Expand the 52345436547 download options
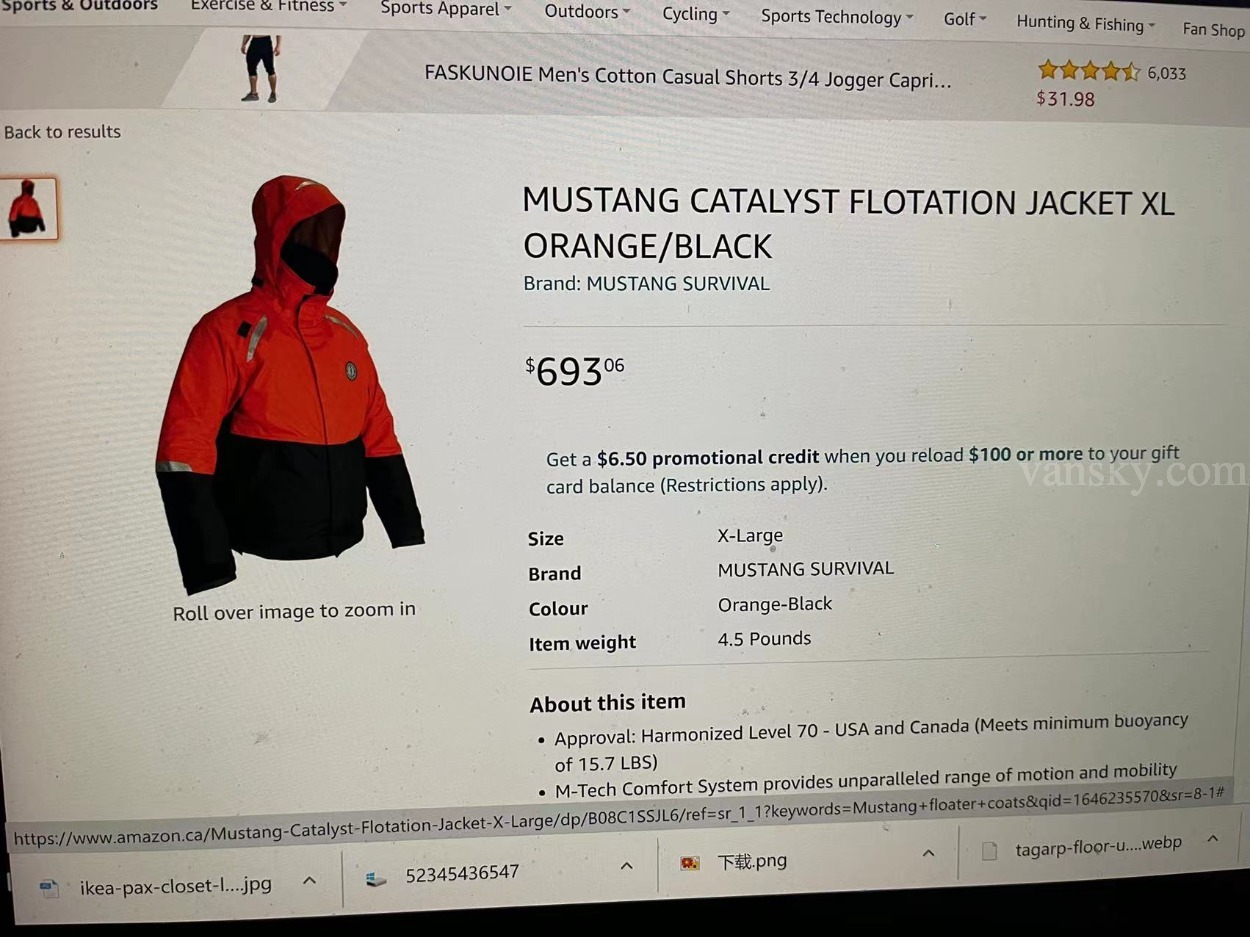 pyautogui.click(x=626, y=866)
